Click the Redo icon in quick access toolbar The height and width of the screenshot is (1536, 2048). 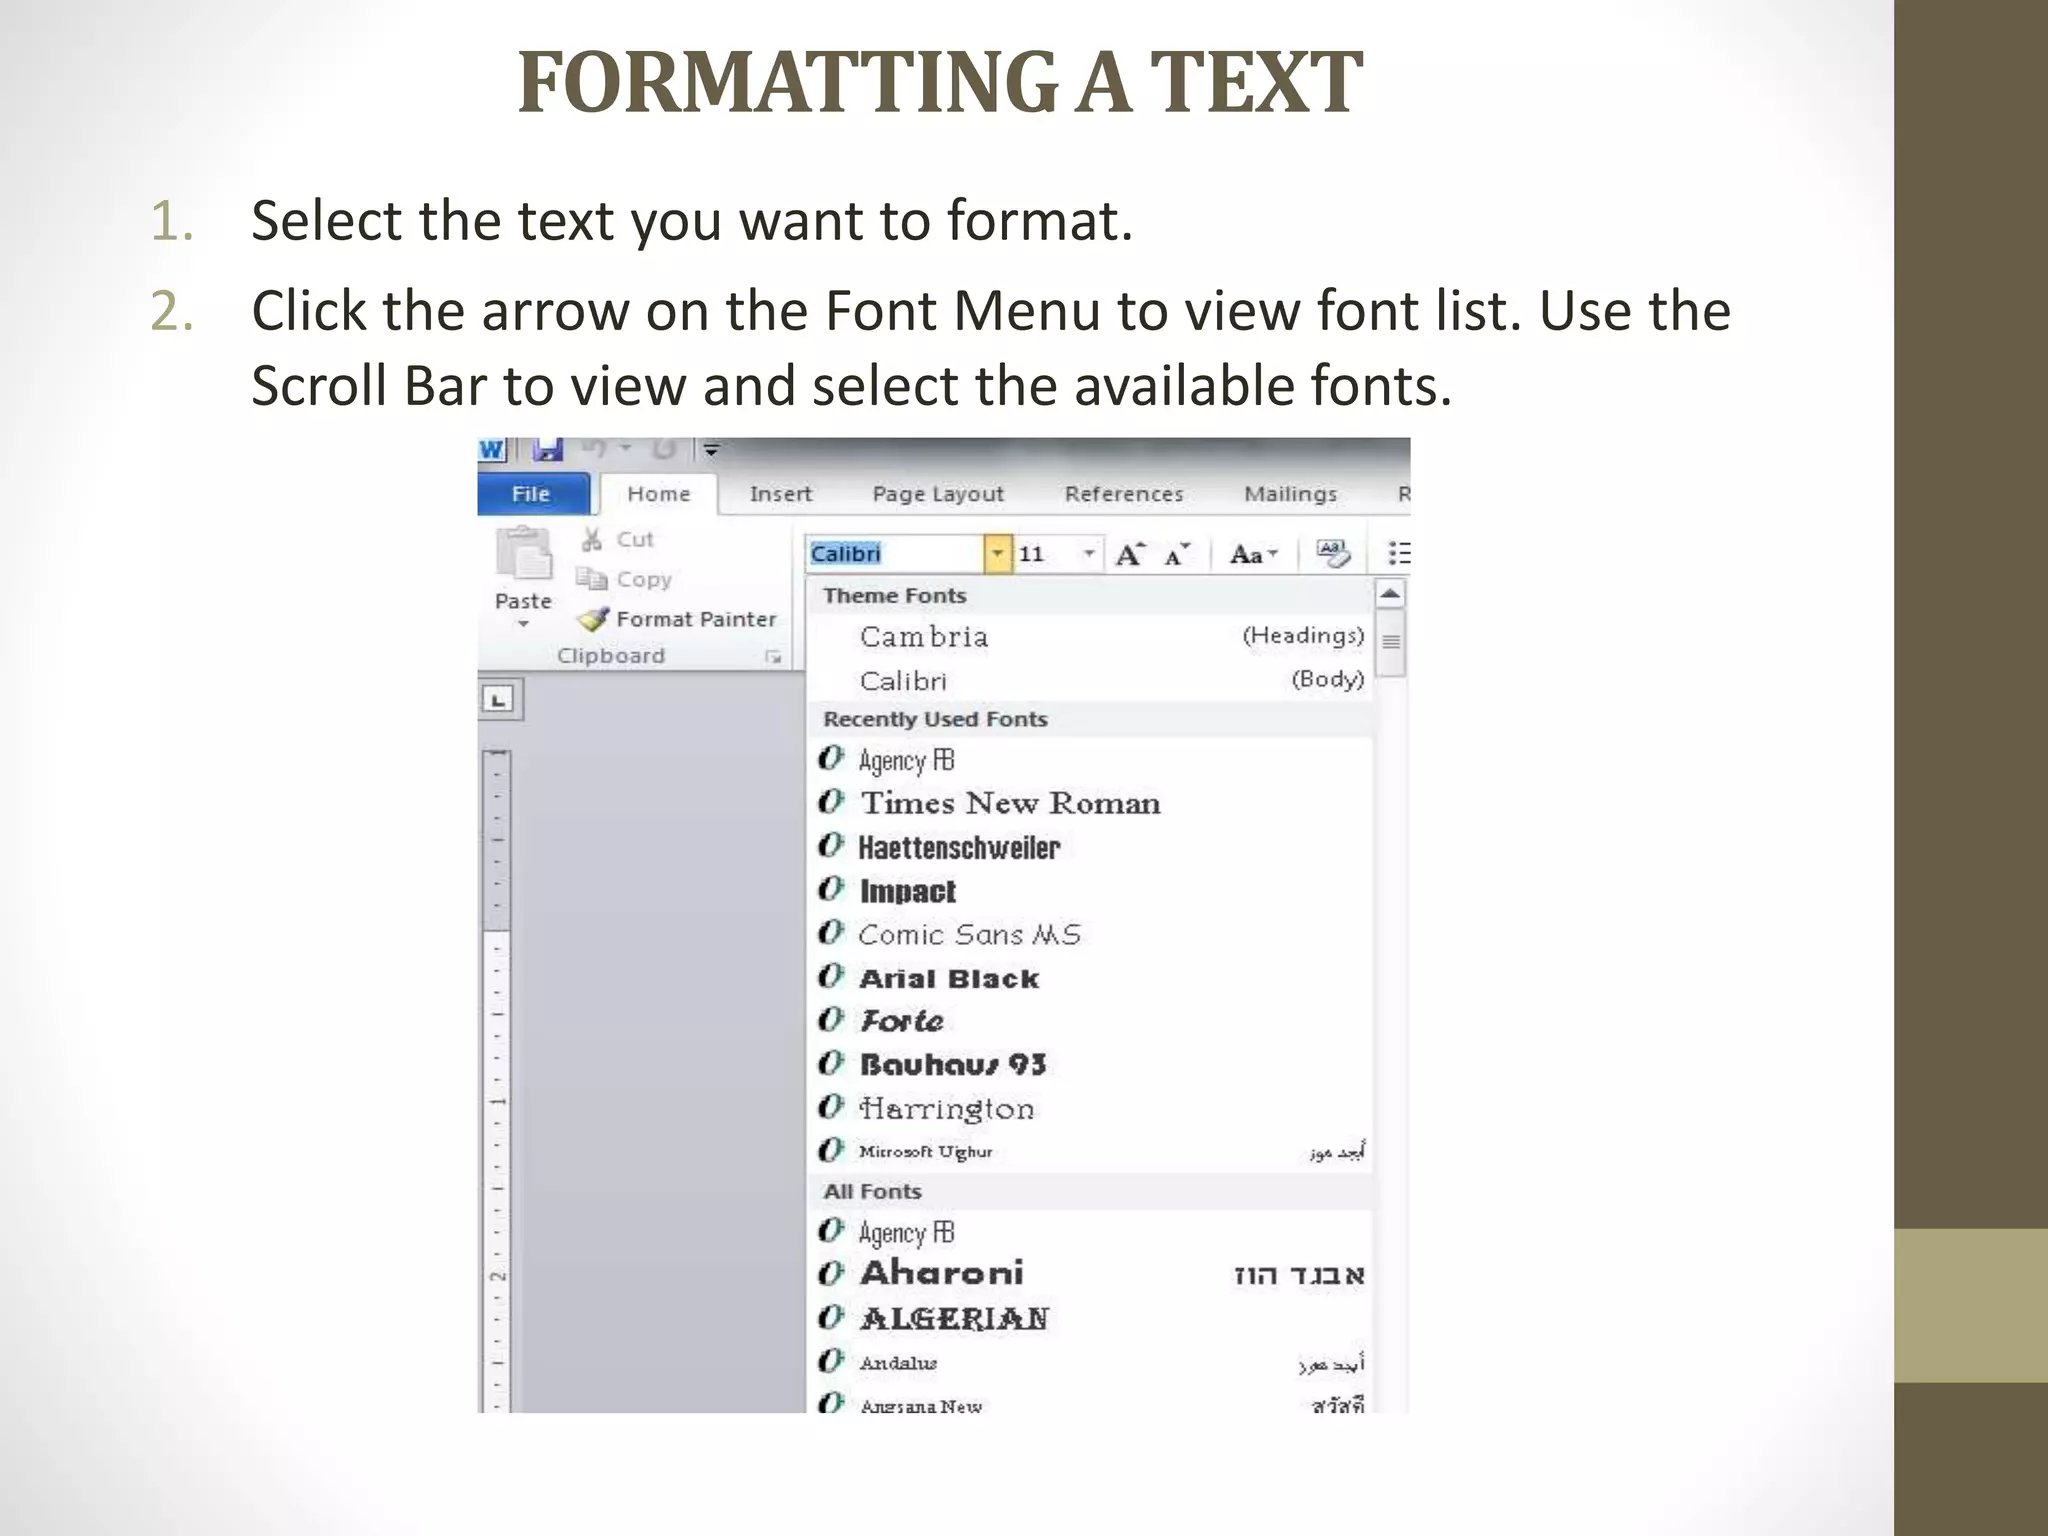pyautogui.click(x=665, y=449)
